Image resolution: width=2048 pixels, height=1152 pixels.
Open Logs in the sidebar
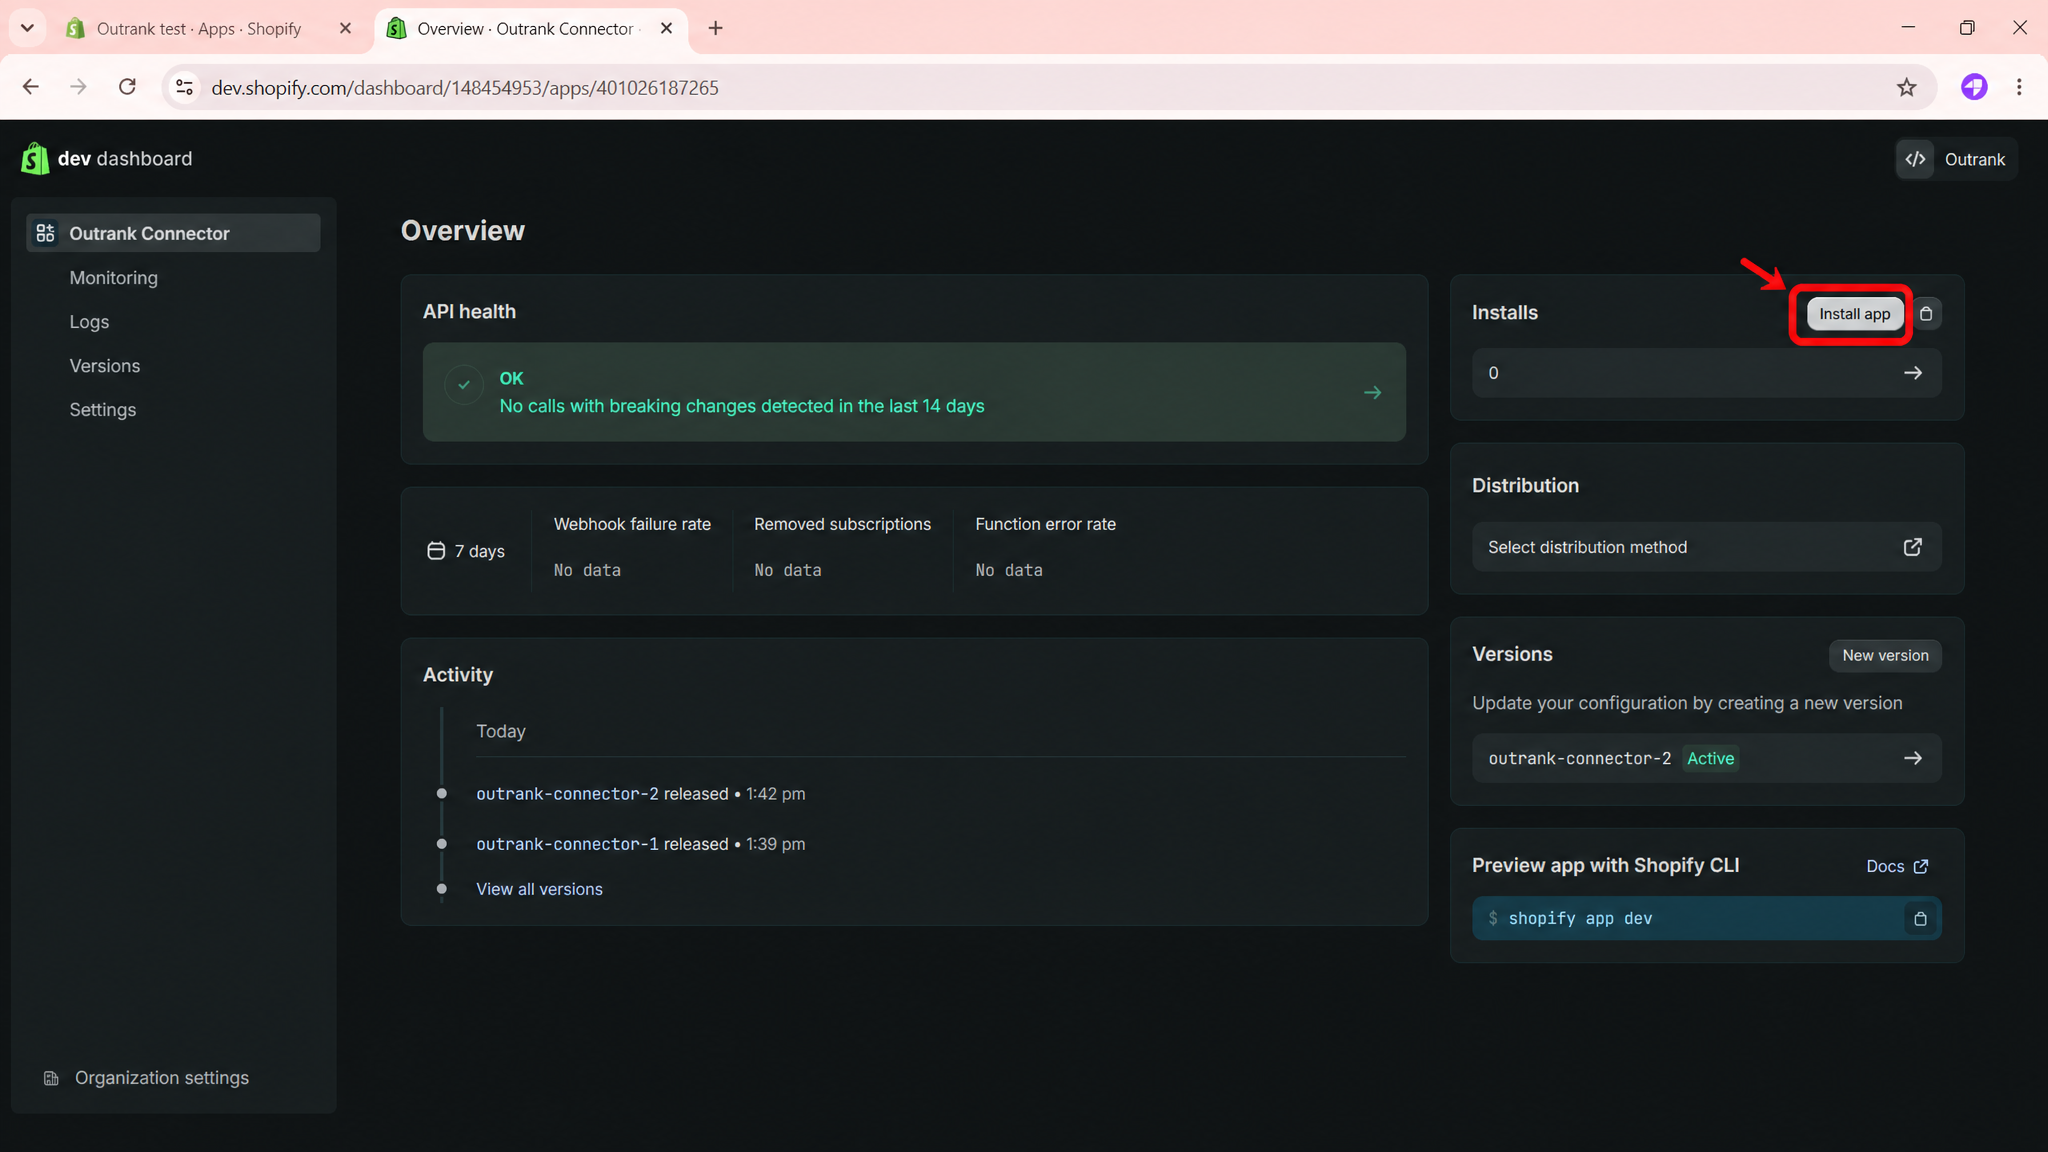(89, 322)
